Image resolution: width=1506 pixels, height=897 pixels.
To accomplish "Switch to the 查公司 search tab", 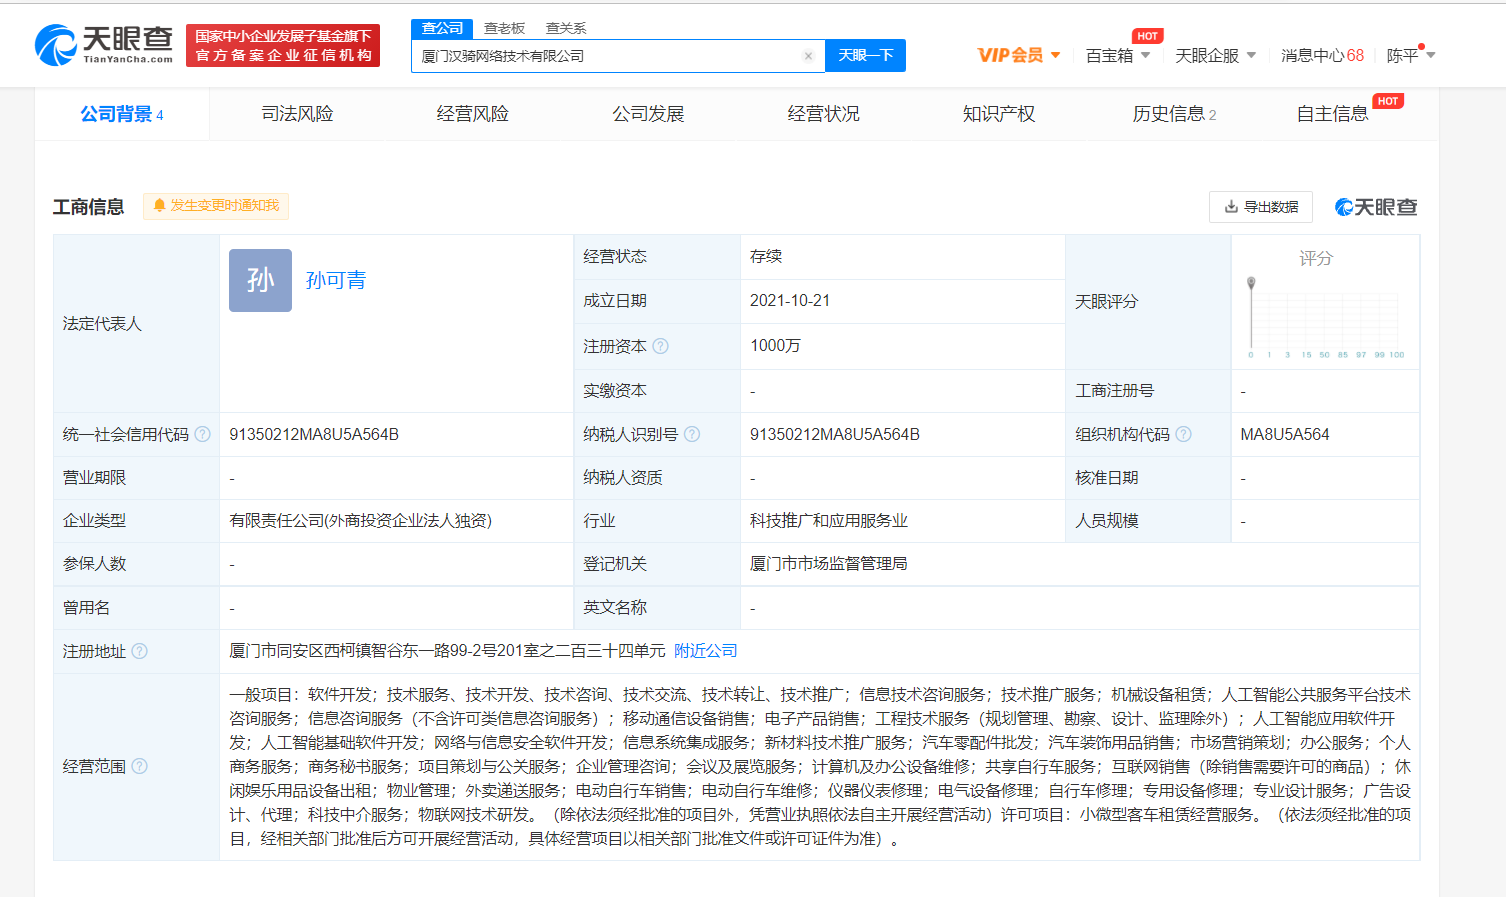I will (x=442, y=28).
